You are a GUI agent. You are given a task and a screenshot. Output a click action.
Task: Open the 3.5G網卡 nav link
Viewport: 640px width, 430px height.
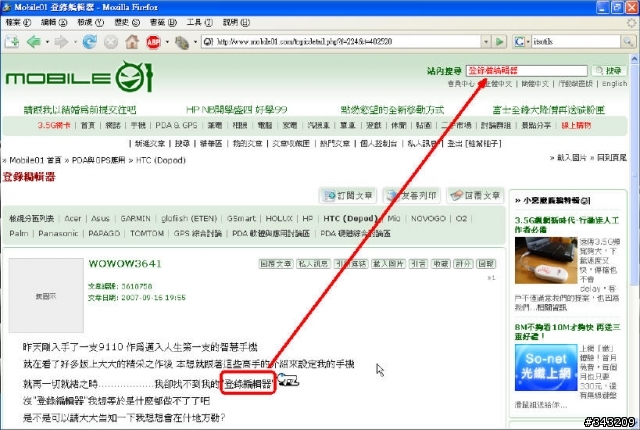(x=54, y=126)
